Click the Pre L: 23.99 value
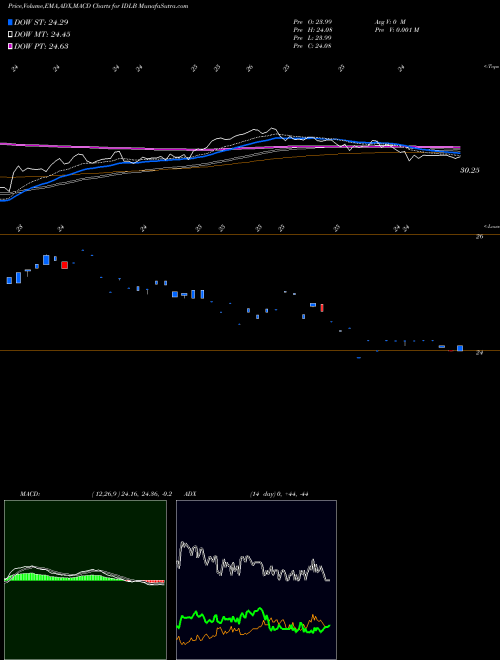Screen dimensions: 500x660 312,38
